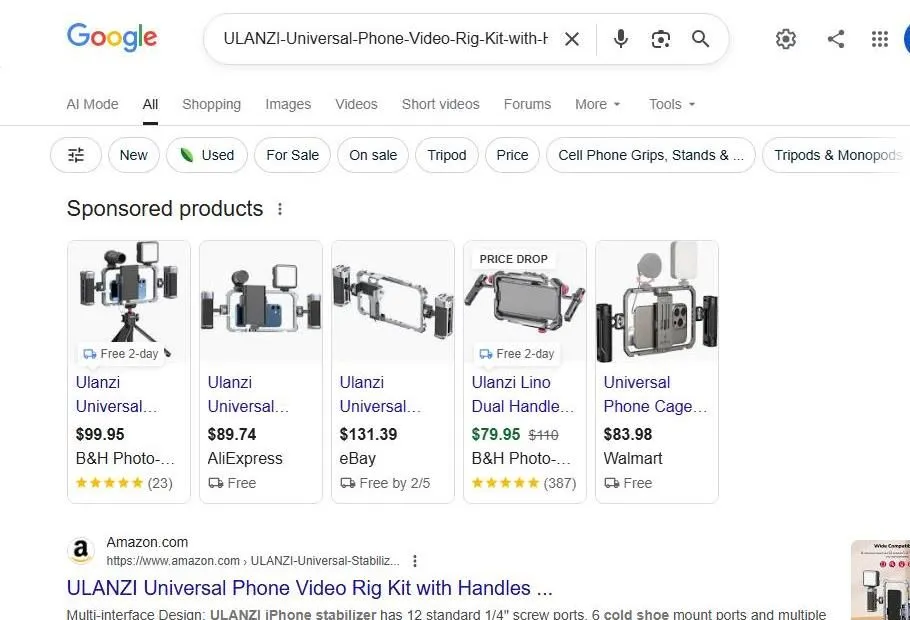Expand the Tools dropdown
The height and width of the screenshot is (620, 910).
[672, 104]
